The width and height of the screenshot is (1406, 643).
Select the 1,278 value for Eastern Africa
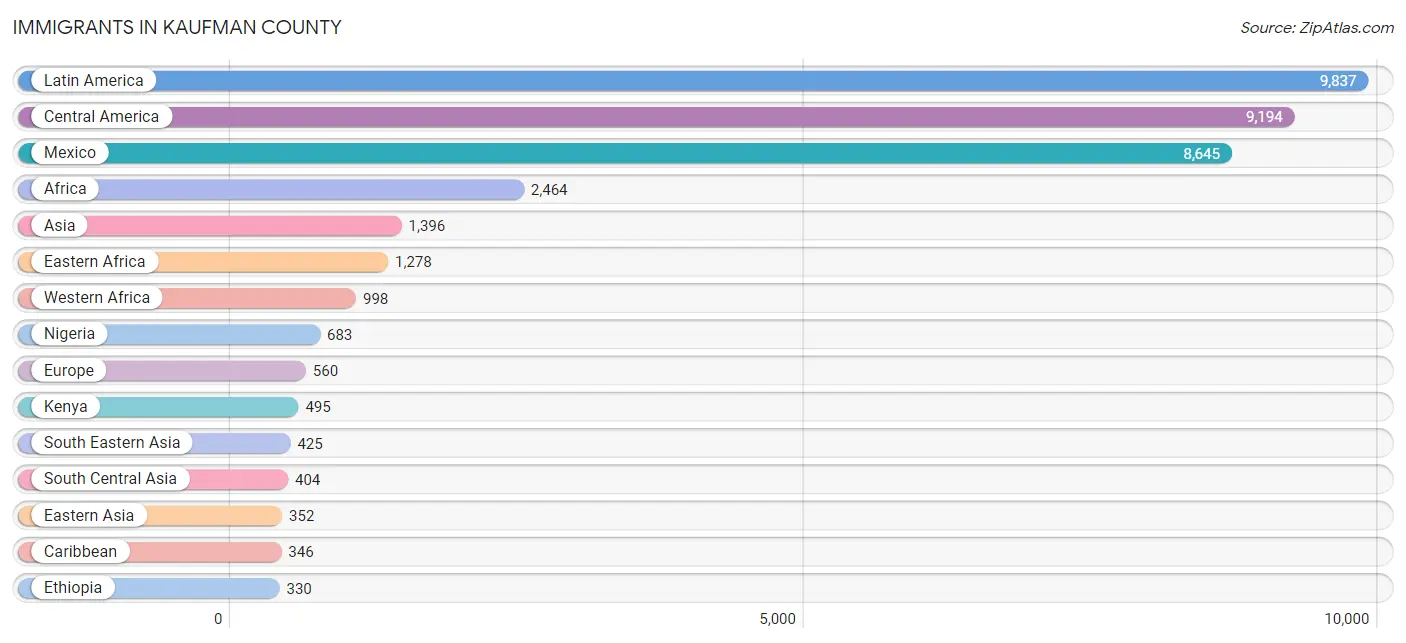[x=413, y=262]
